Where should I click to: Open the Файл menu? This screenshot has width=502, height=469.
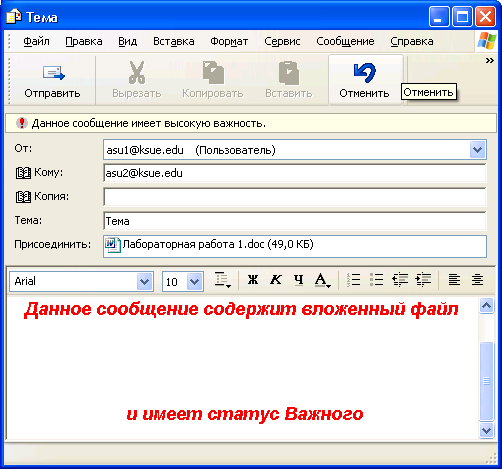[36, 41]
